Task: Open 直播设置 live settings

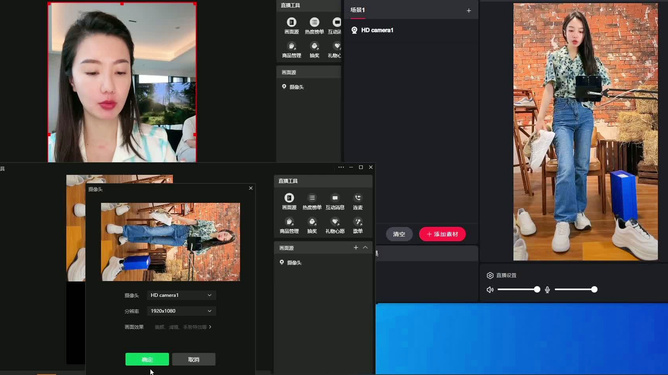Action: (x=501, y=275)
